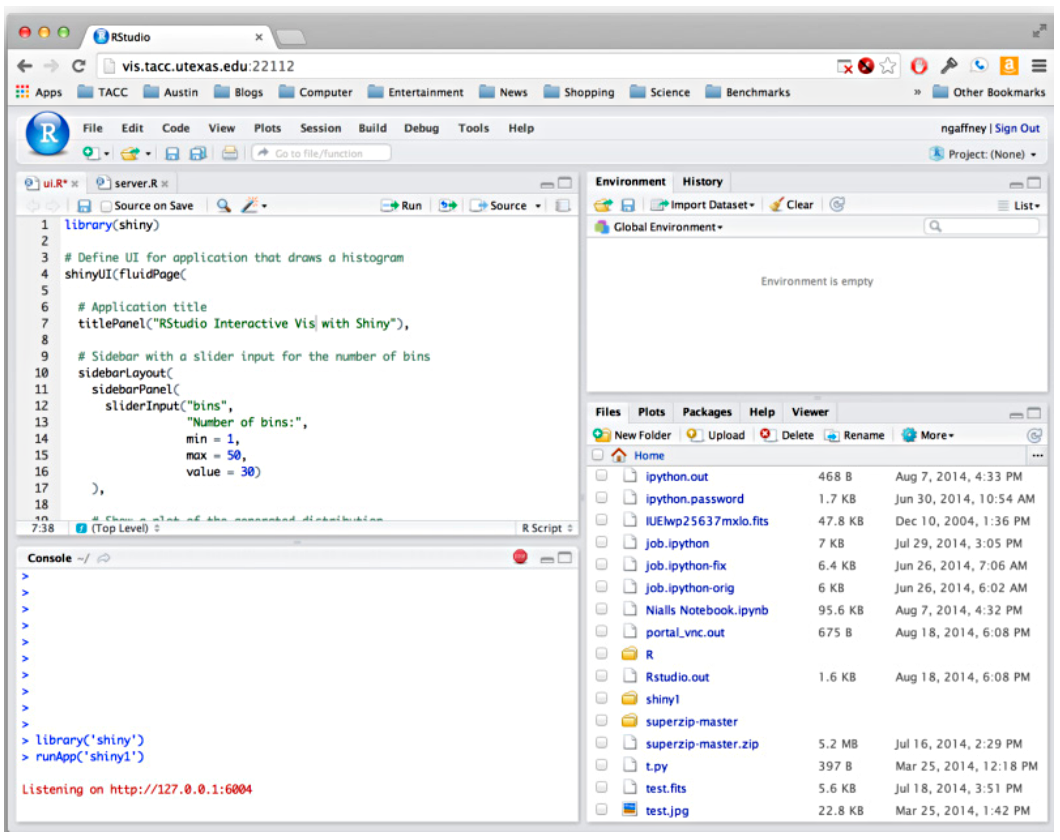Run the current line with Run button
This screenshot has height=840, width=1060.
click(402, 205)
